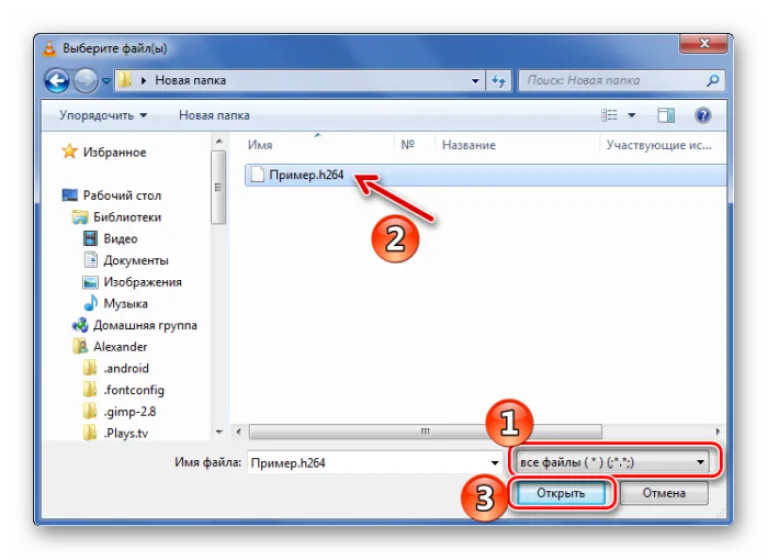This screenshot has width=768, height=560.
Task: Click the Открыть button
Action: point(561,493)
